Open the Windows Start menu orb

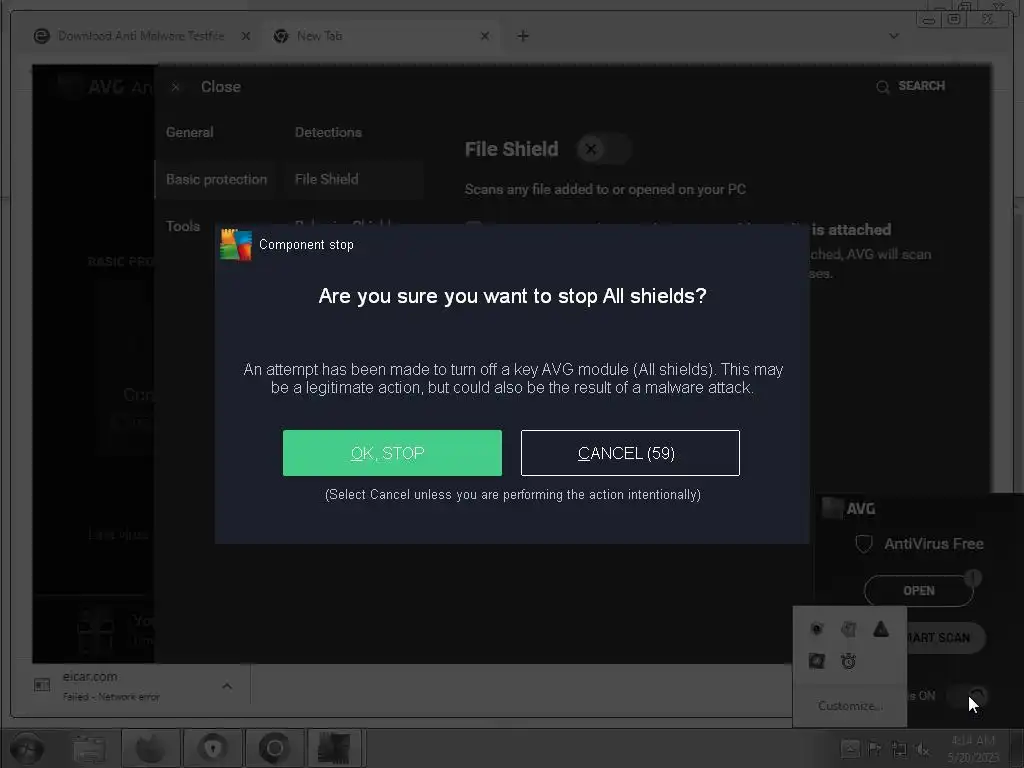27,748
